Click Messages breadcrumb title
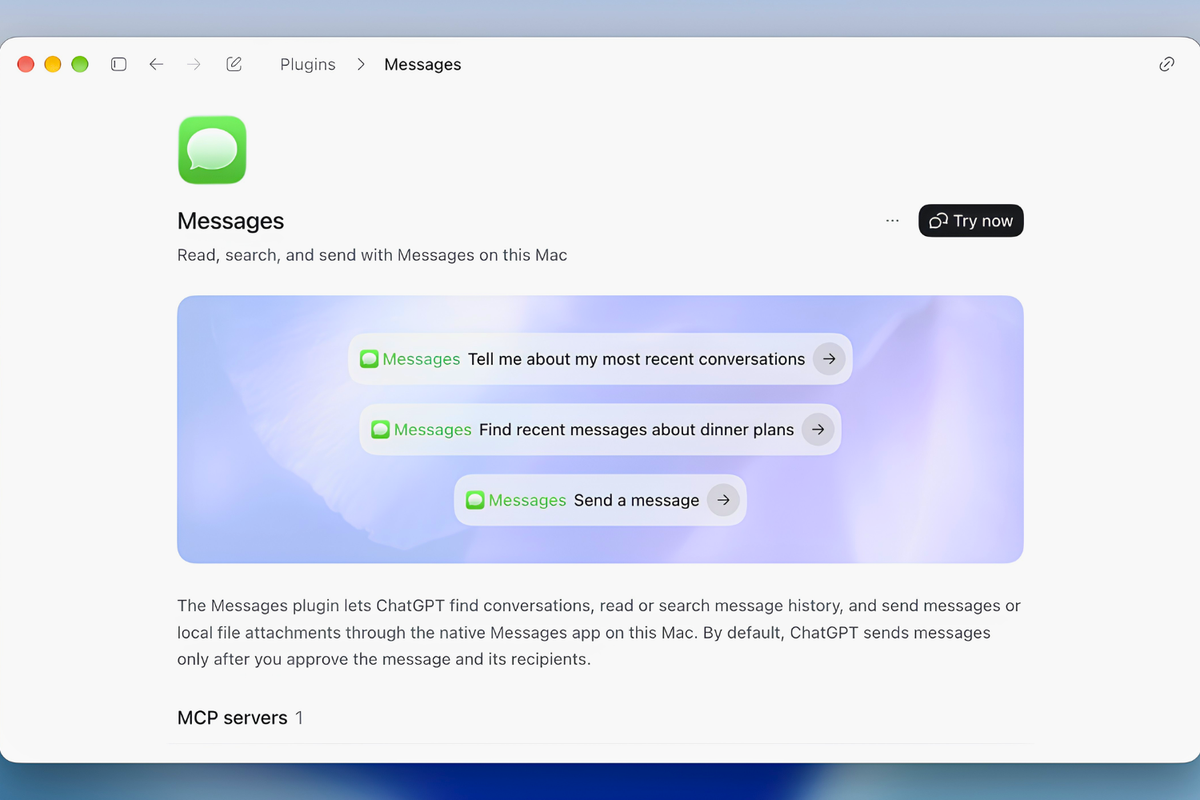Image resolution: width=1200 pixels, height=800 pixels. click(x=423, y=64)
